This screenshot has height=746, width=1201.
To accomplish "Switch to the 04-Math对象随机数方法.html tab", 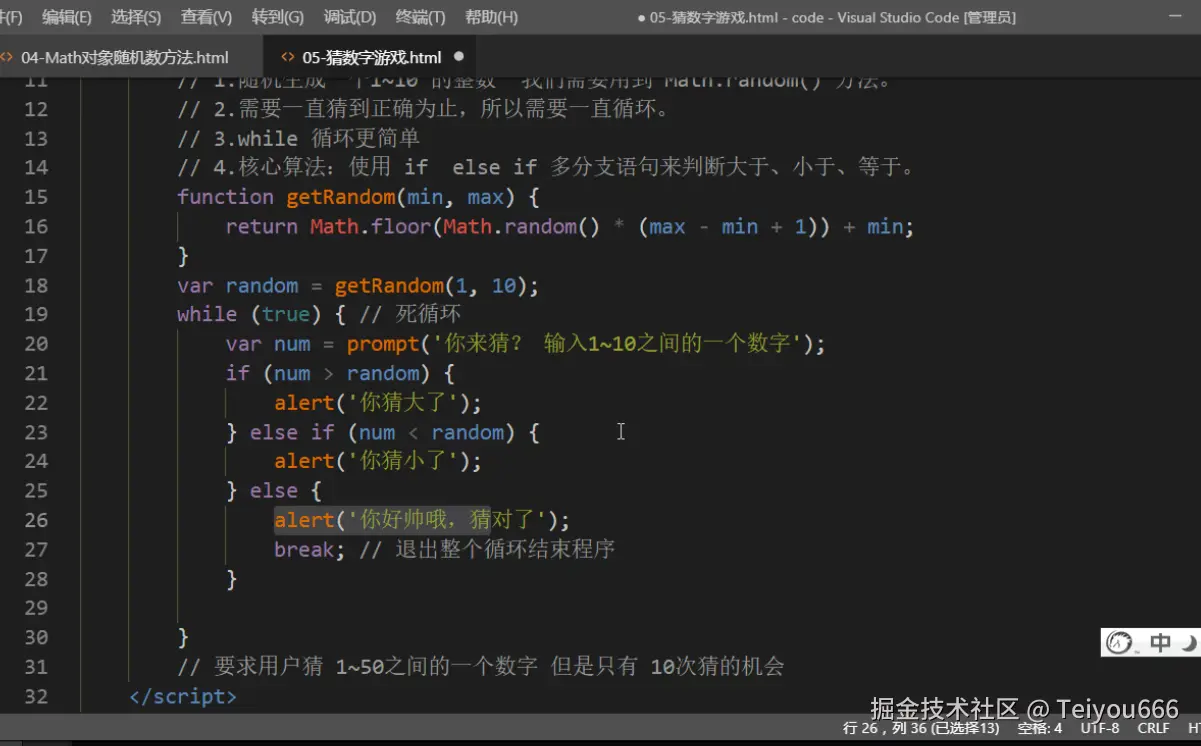I will coord(125,57).
